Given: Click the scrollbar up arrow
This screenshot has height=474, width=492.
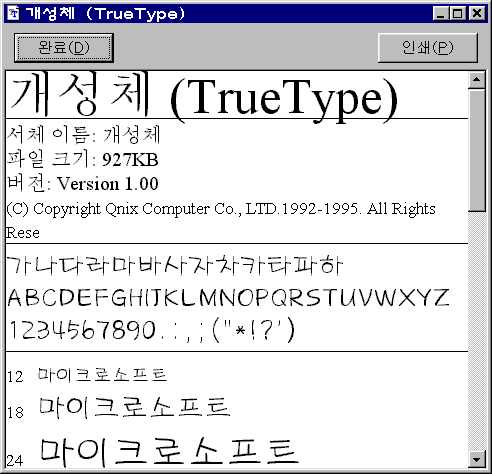Looking at the screenshot, I should coord(477,80).
